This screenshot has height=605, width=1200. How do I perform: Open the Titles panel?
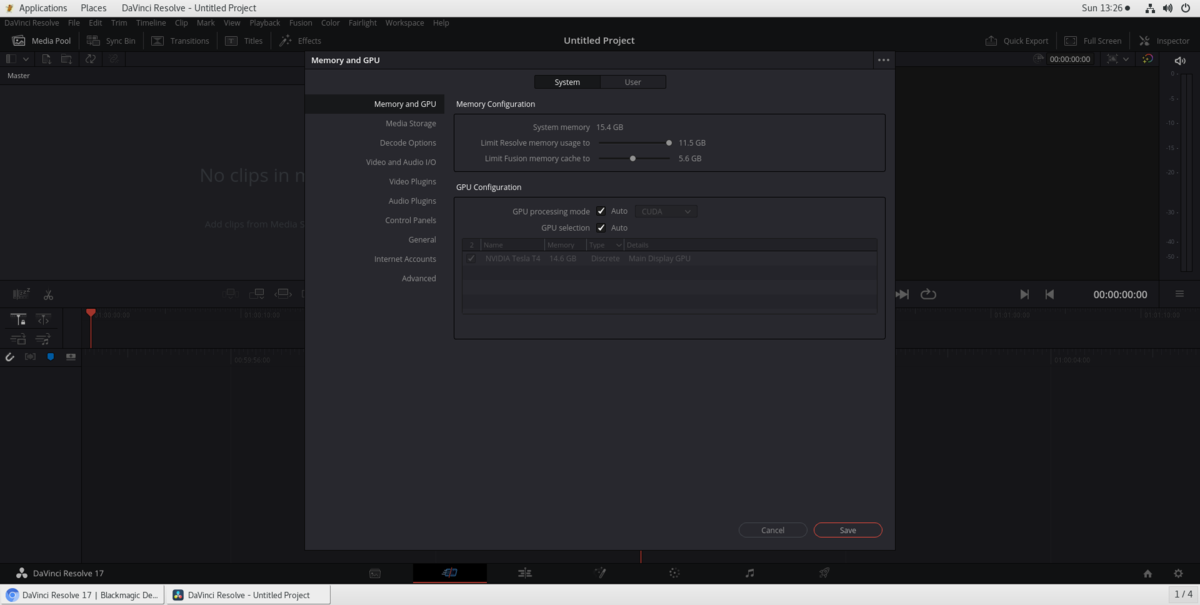pos(244,41)
